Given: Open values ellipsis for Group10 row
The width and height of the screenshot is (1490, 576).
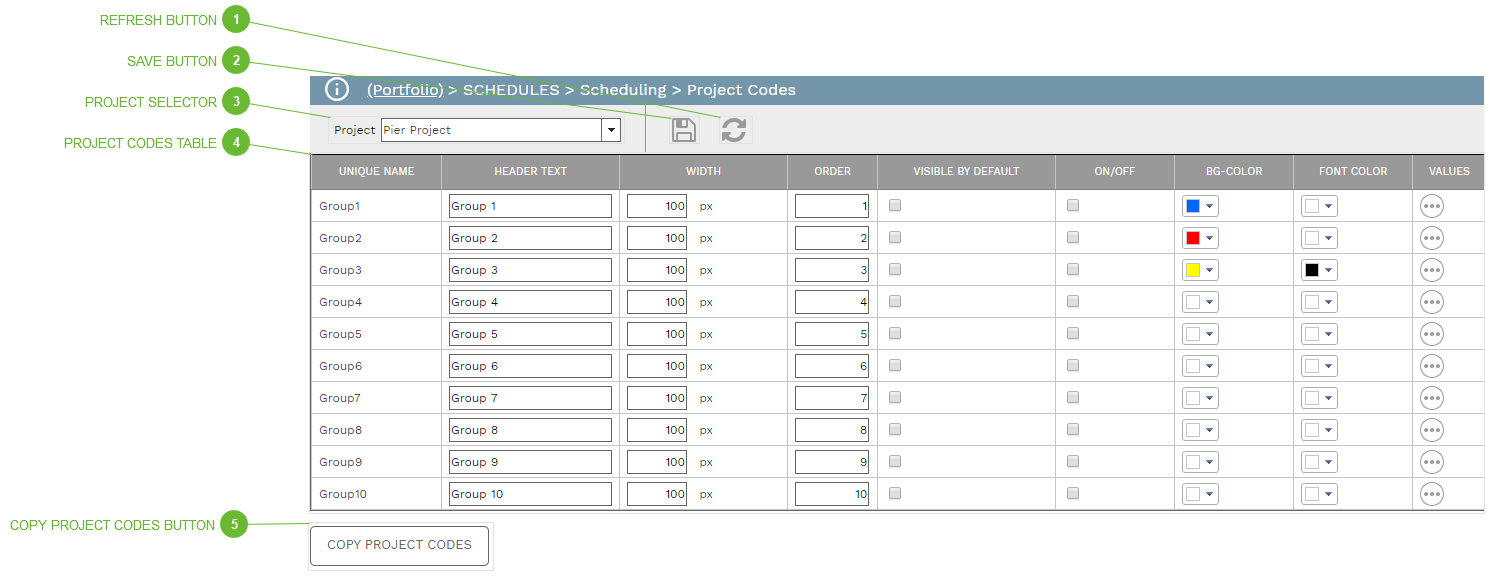Looking at the screenshot, I should (x=1432, y=494).
